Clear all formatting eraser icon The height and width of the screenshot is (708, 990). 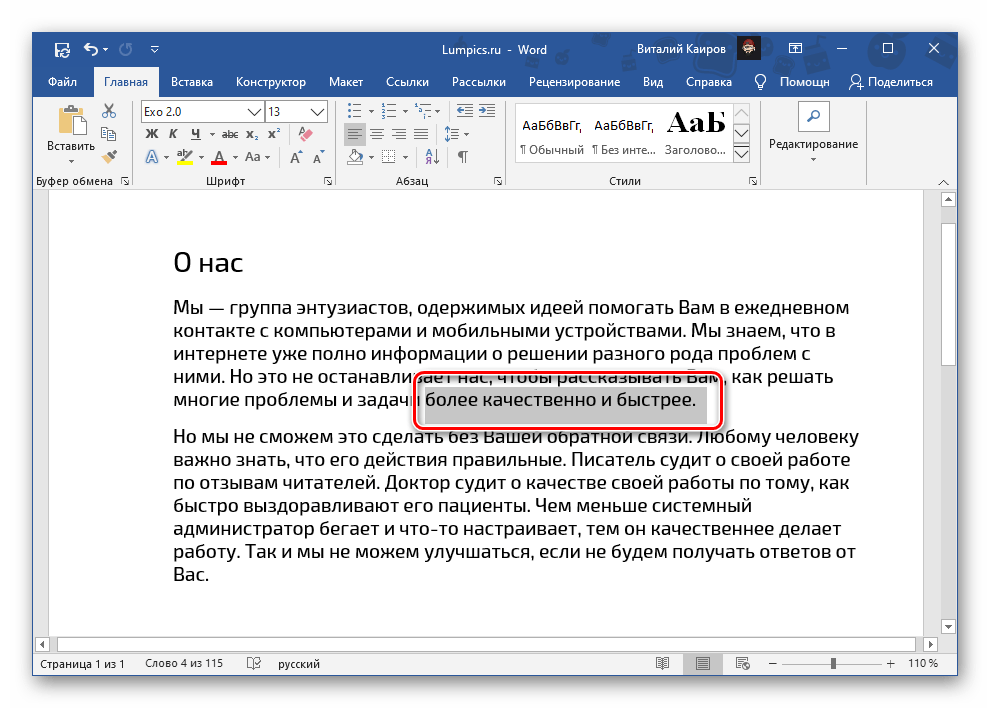pyautogui.click(x=306, y=134)
